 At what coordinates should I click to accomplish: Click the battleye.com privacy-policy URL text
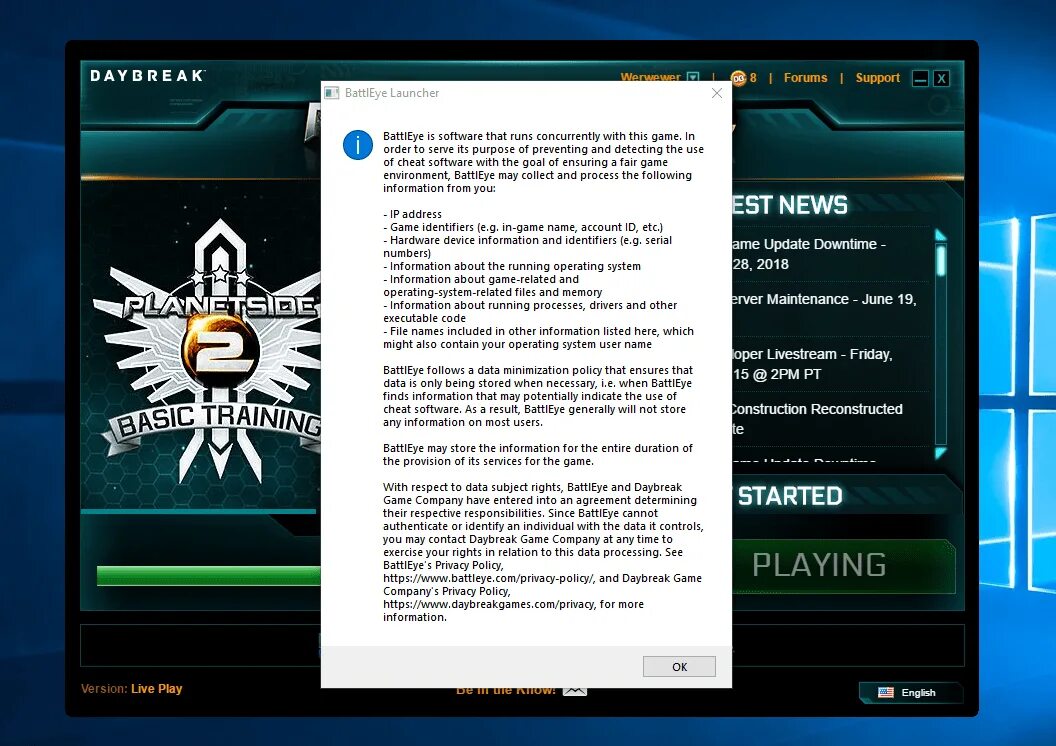pos(488,578)
